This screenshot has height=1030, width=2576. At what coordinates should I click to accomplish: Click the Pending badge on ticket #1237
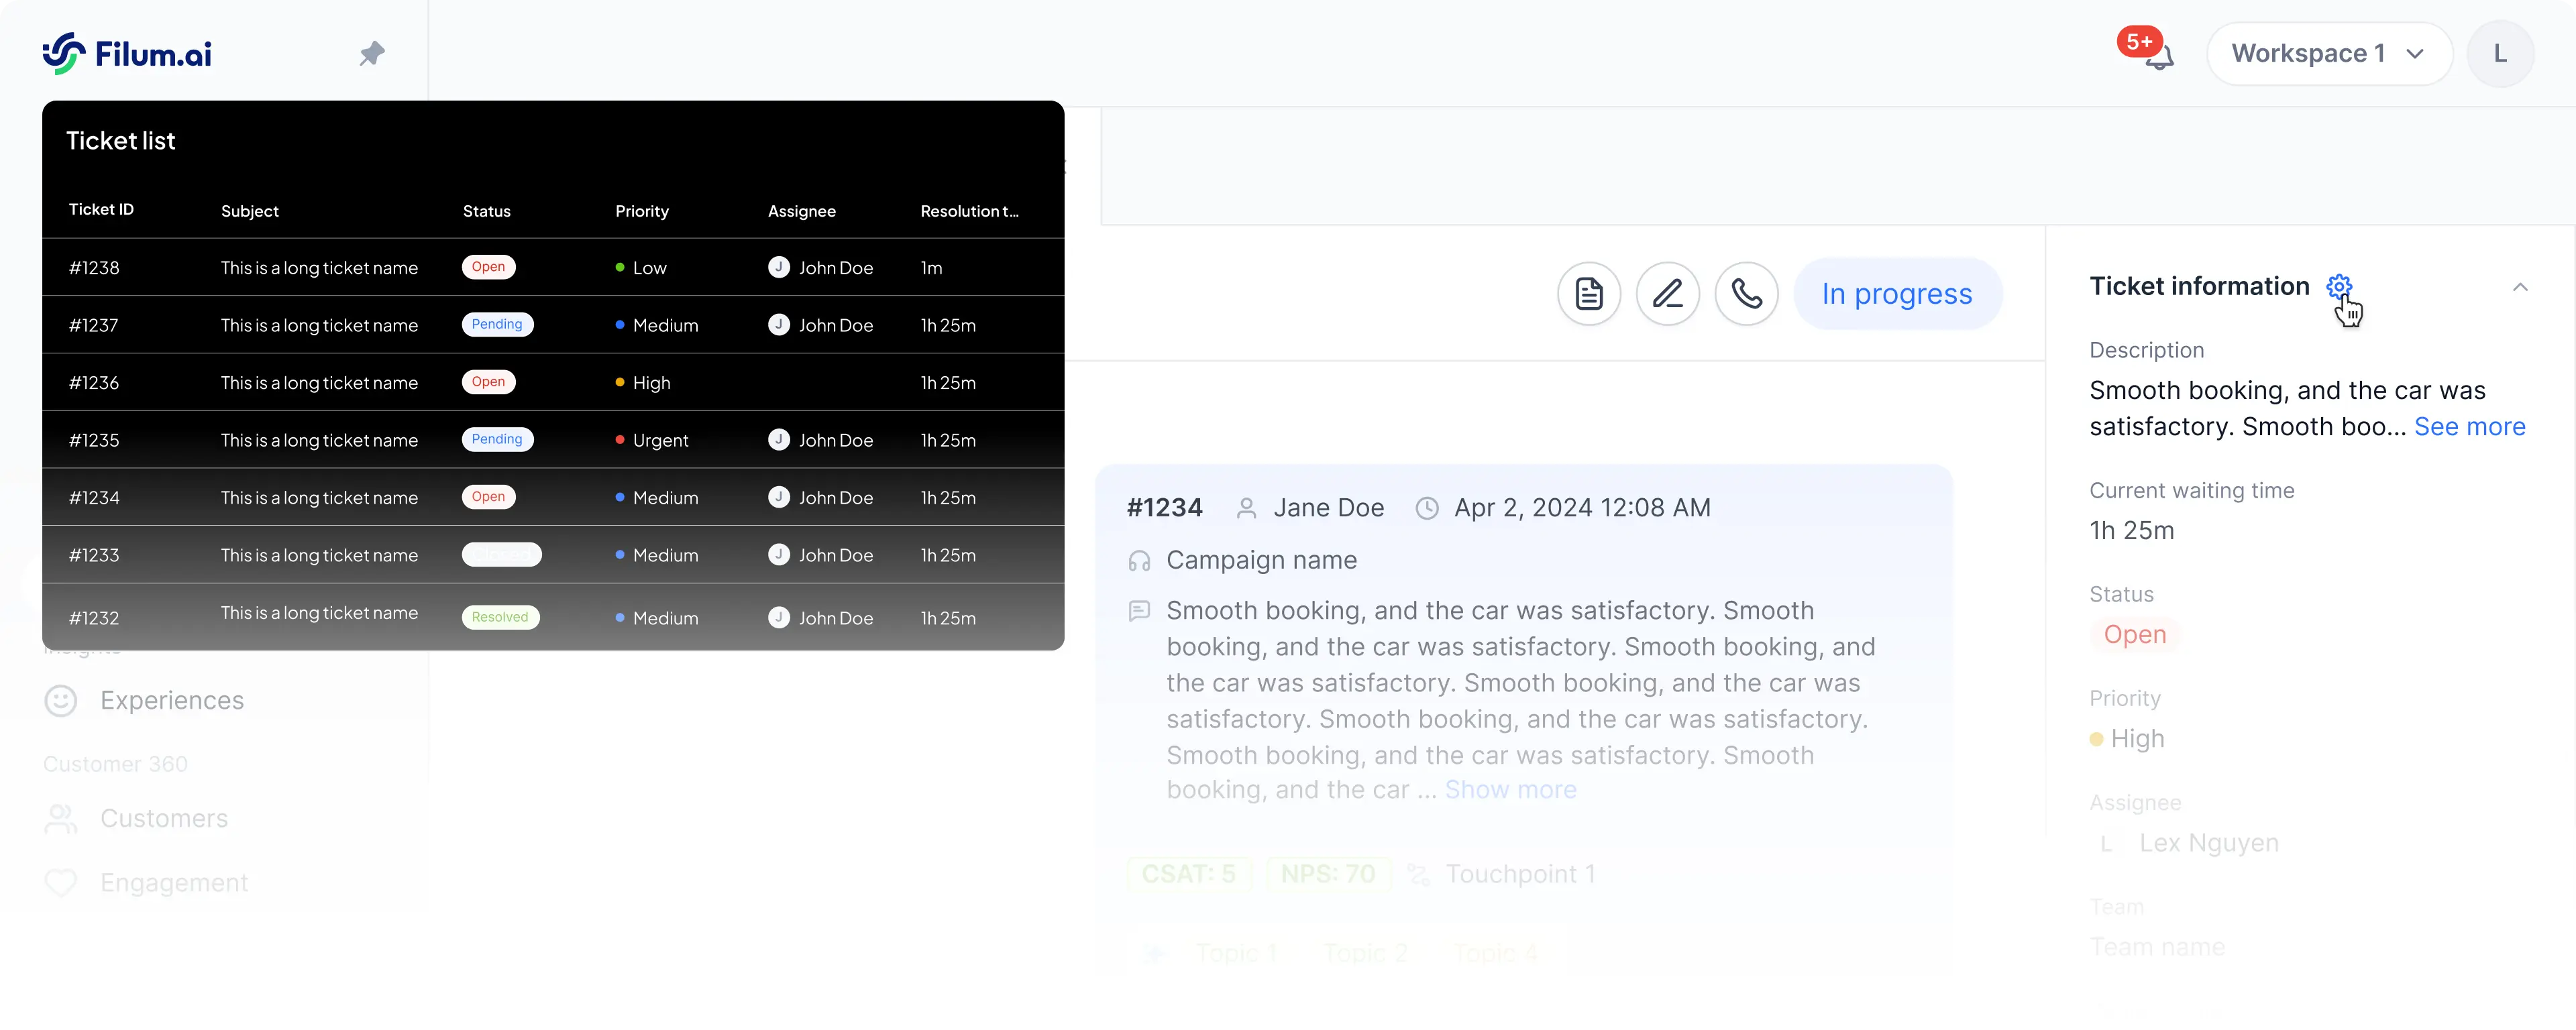(497, 325)
